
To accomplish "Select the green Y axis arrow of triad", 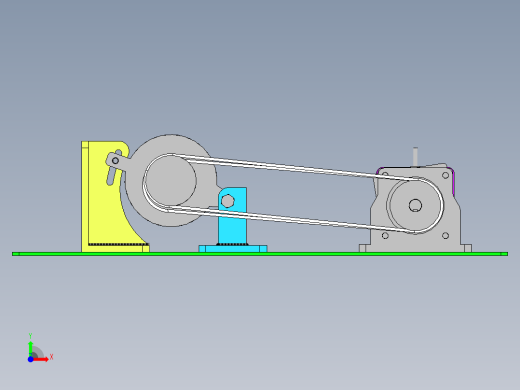I will (31, 349).
